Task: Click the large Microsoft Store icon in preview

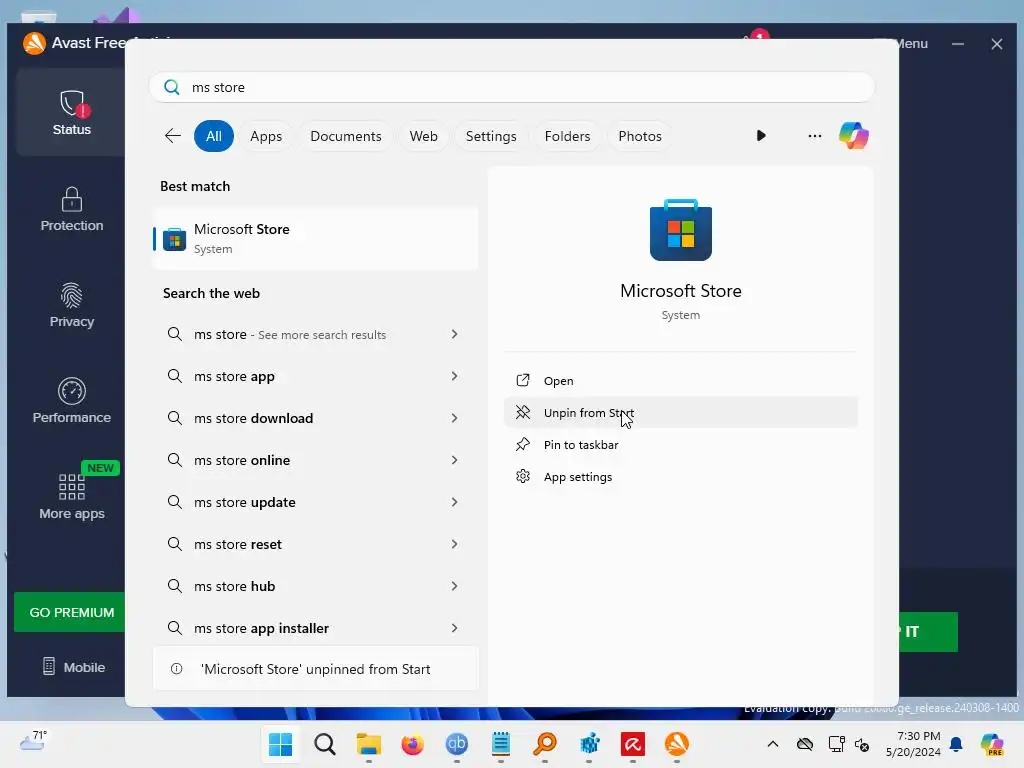Action: pyautogui.click(x=680, y=230)
